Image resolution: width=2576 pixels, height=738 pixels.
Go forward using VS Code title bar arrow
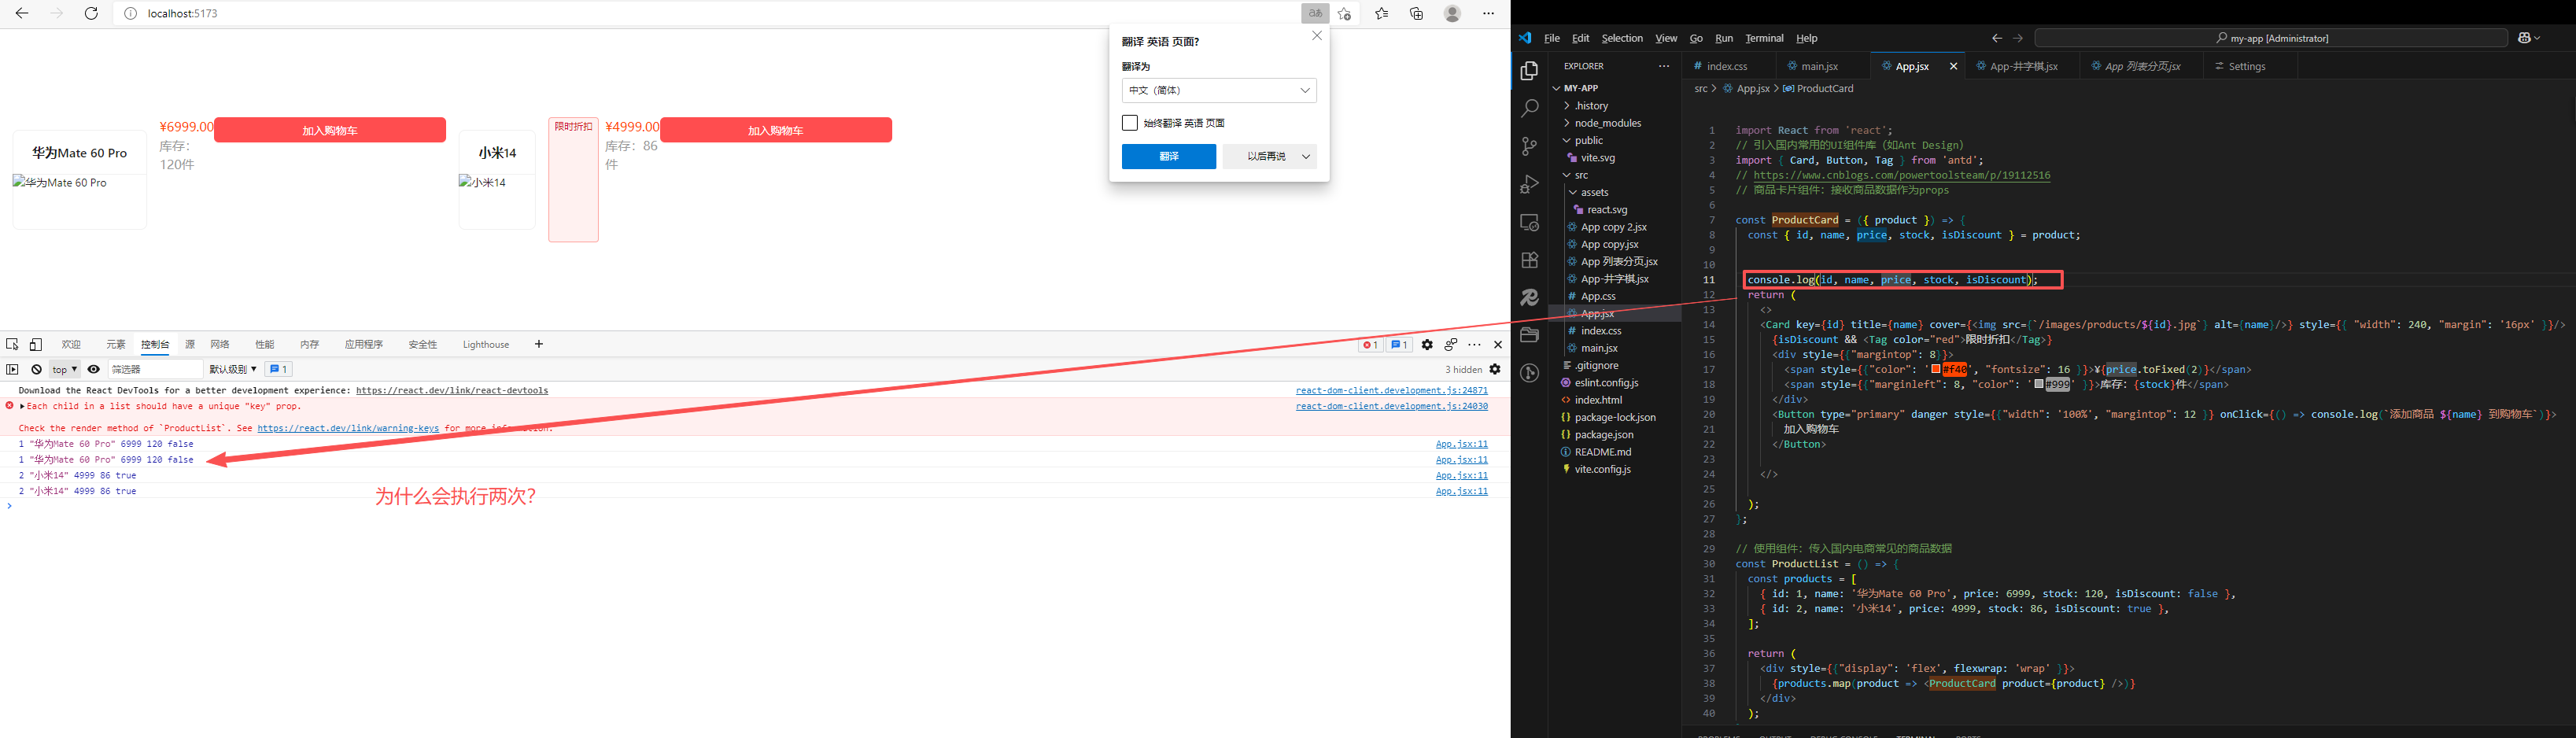pyautogui.click(x=2018, y=38)
